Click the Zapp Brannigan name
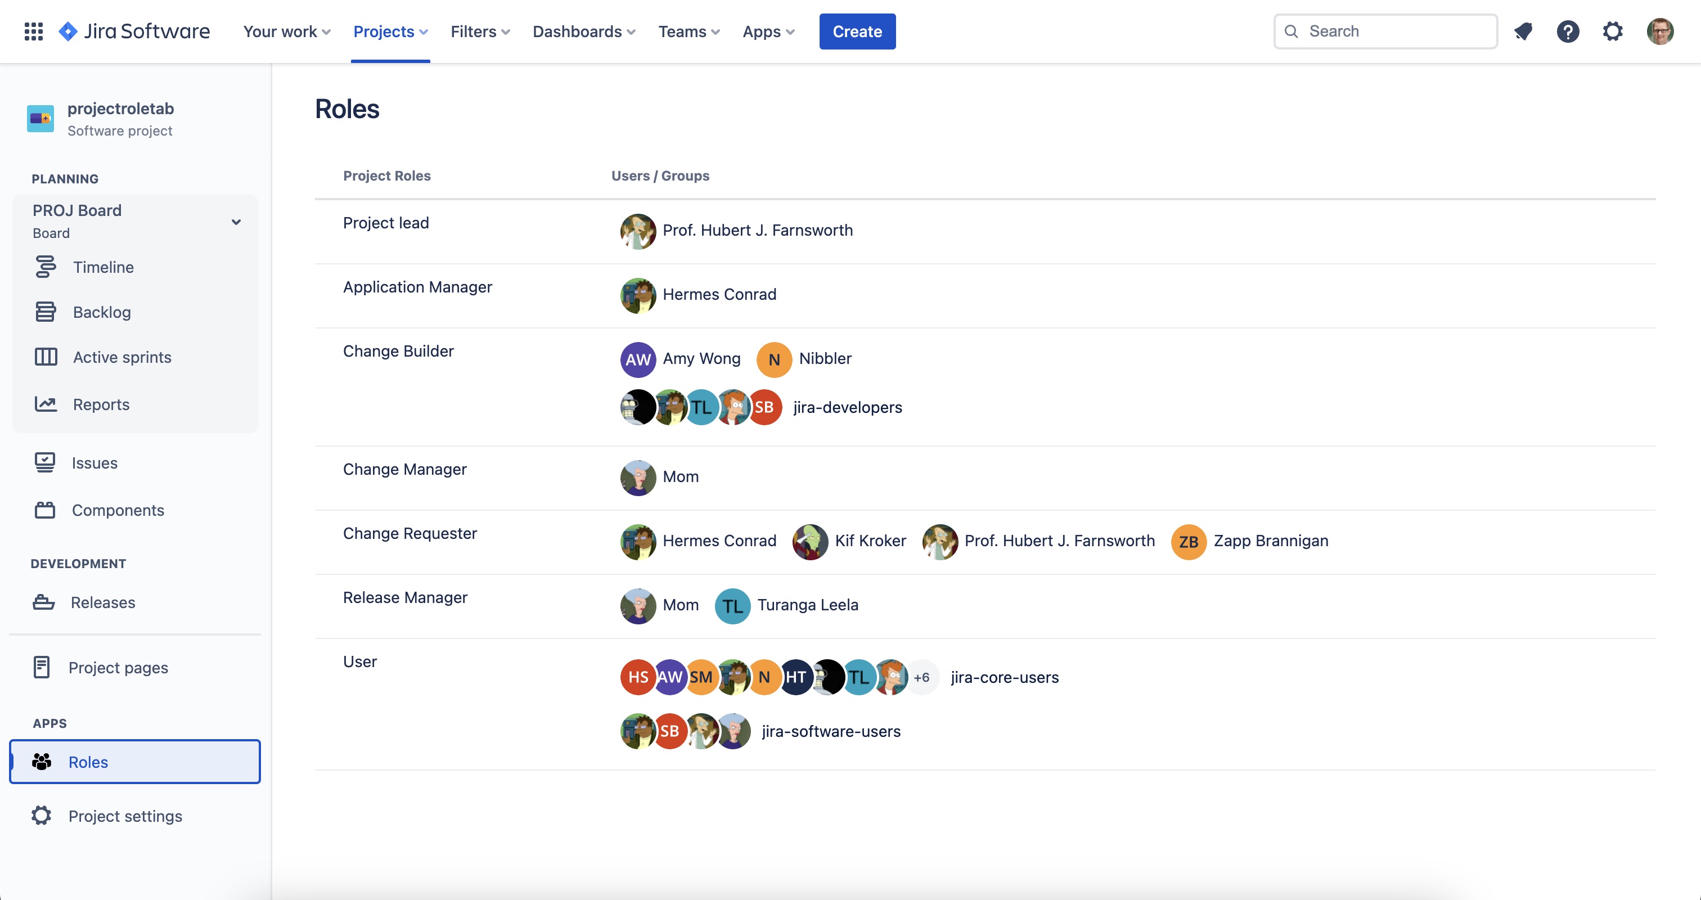This screenshot has width=1701, height=900. [x=1271, y=541]
